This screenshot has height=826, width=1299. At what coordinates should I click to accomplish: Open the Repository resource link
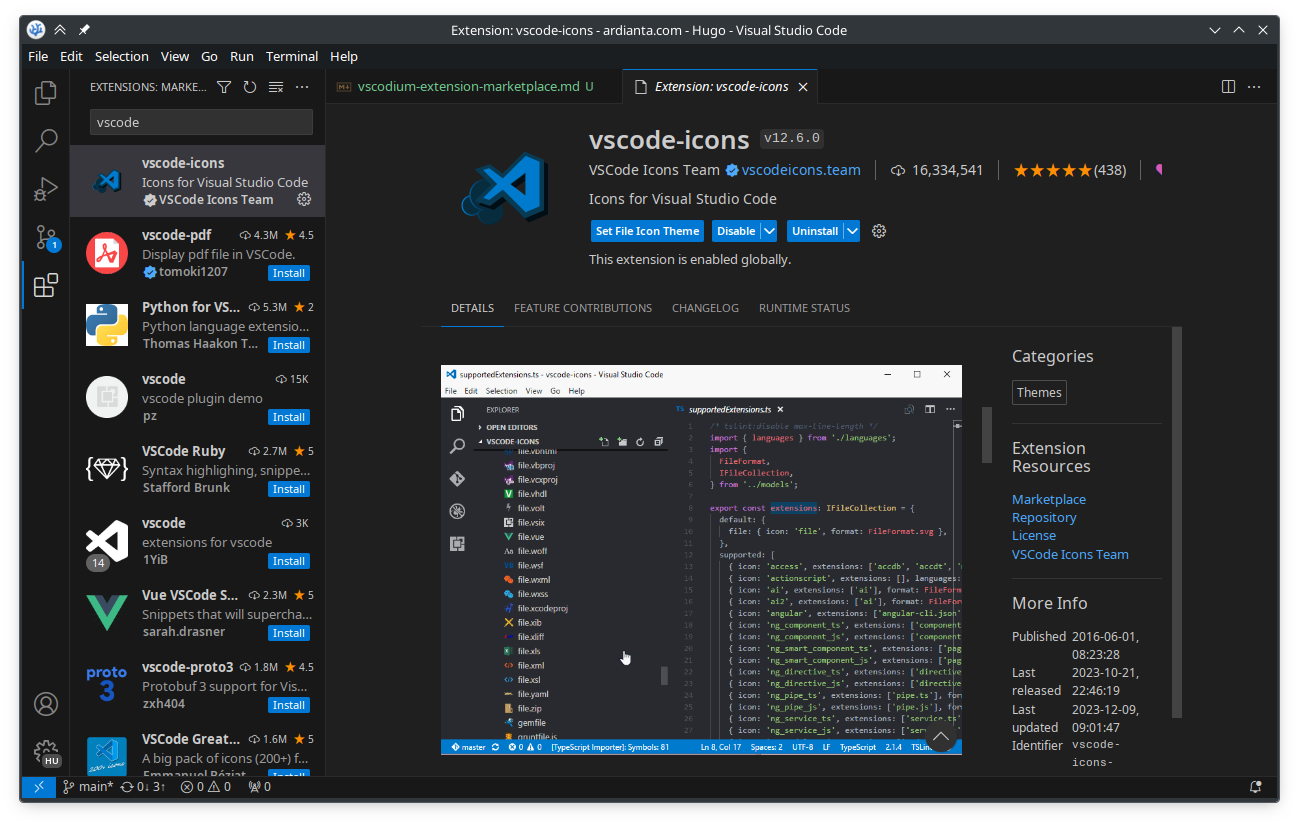(x=1044, y=517)
